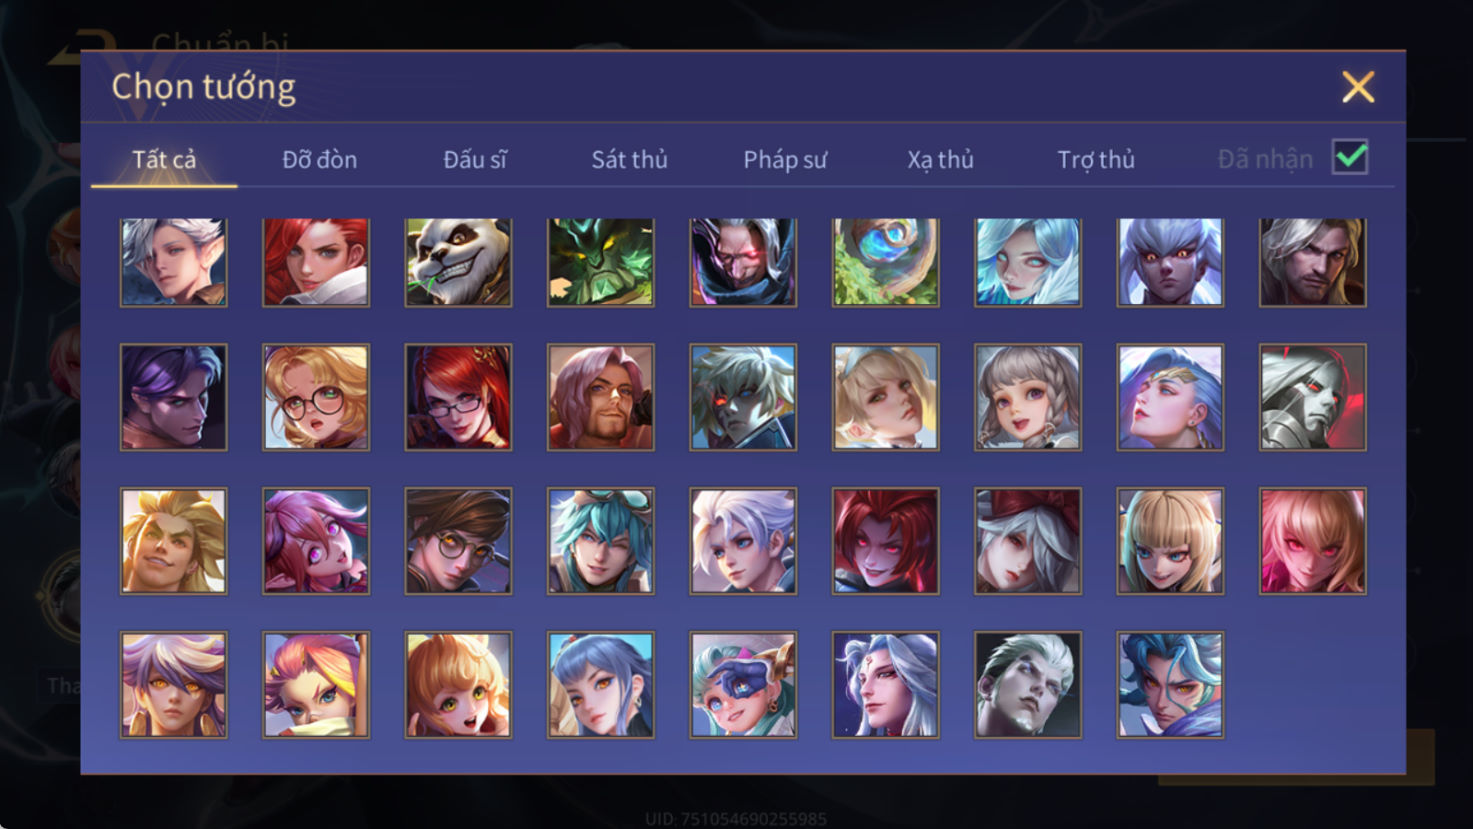The width and height of the screenshot is (1473, 829).
Task: Pick the blonde girl with round glasses
Action: (x=316, y=397)
